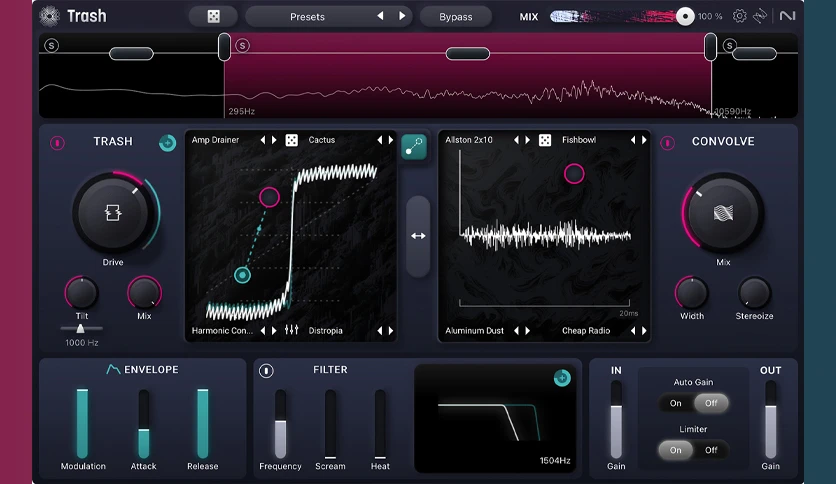Select previous impulse before Fishbowl
The height and width of the screenshot is (484, 836).
(633, 140)
